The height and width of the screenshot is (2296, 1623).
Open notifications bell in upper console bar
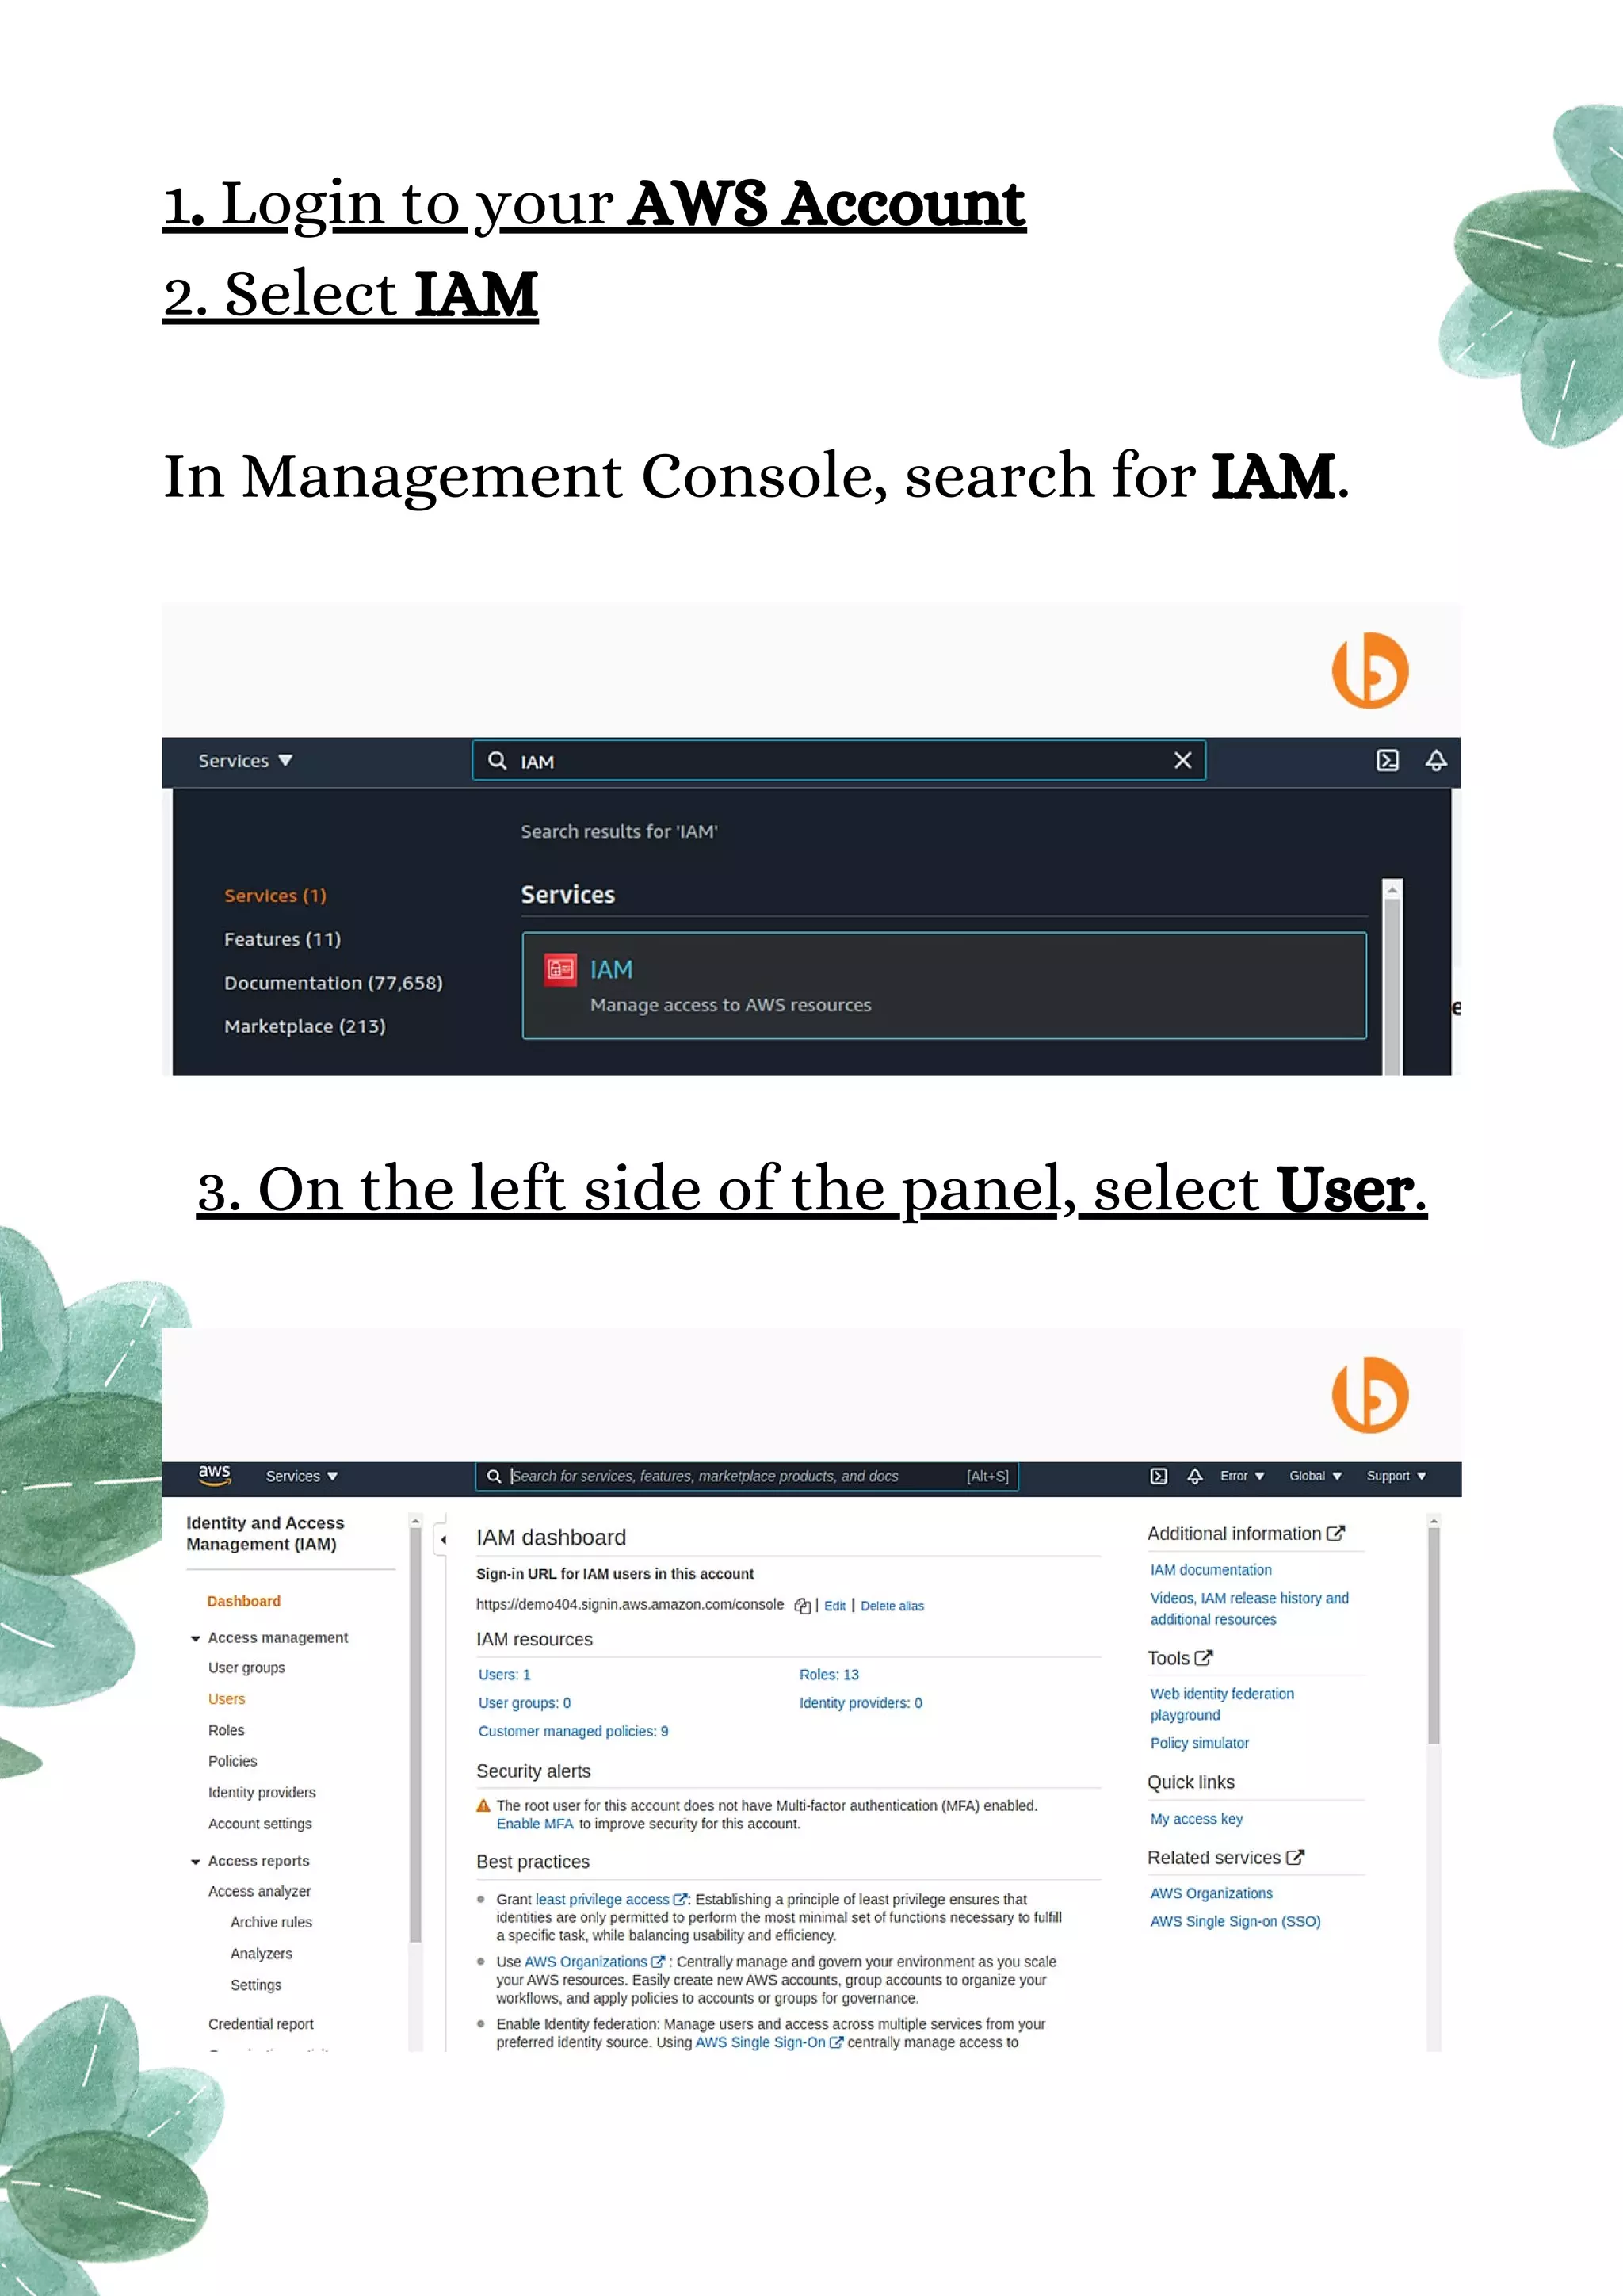[1436, 761]
